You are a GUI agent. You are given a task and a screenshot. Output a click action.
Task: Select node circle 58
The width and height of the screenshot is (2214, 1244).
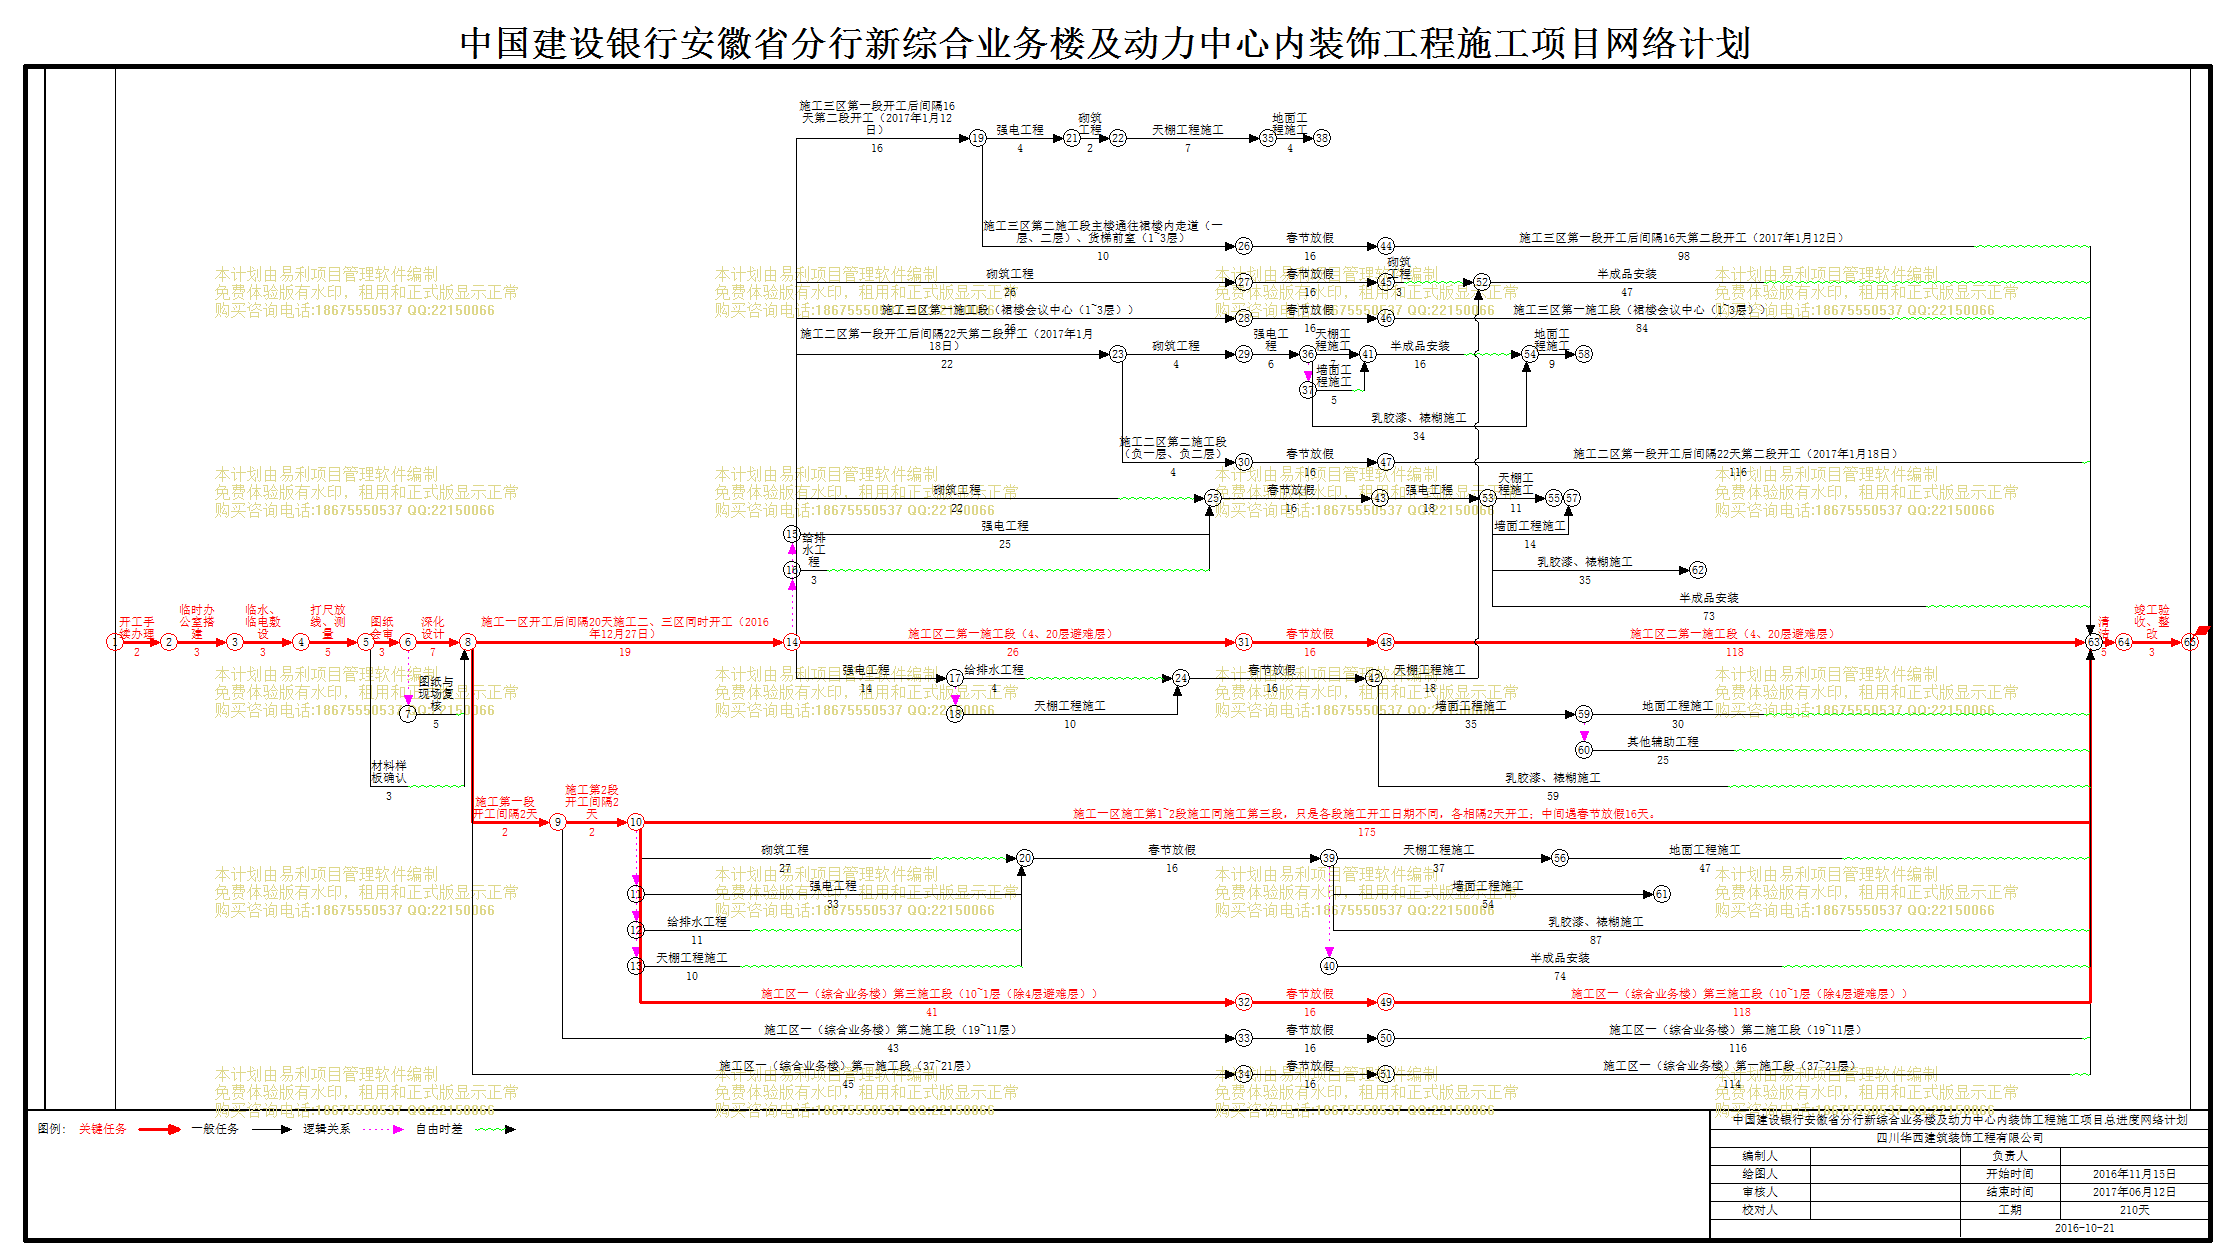click(x=1584, y=354)
